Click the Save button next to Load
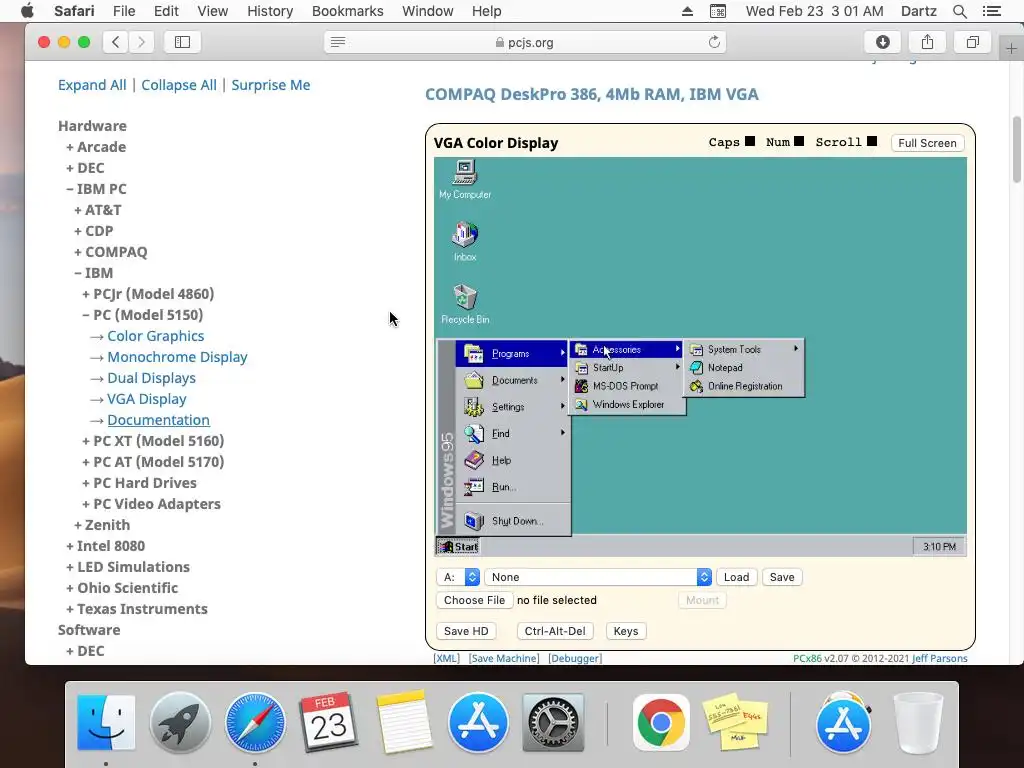The image size is (1024, 768). (782, 577)
